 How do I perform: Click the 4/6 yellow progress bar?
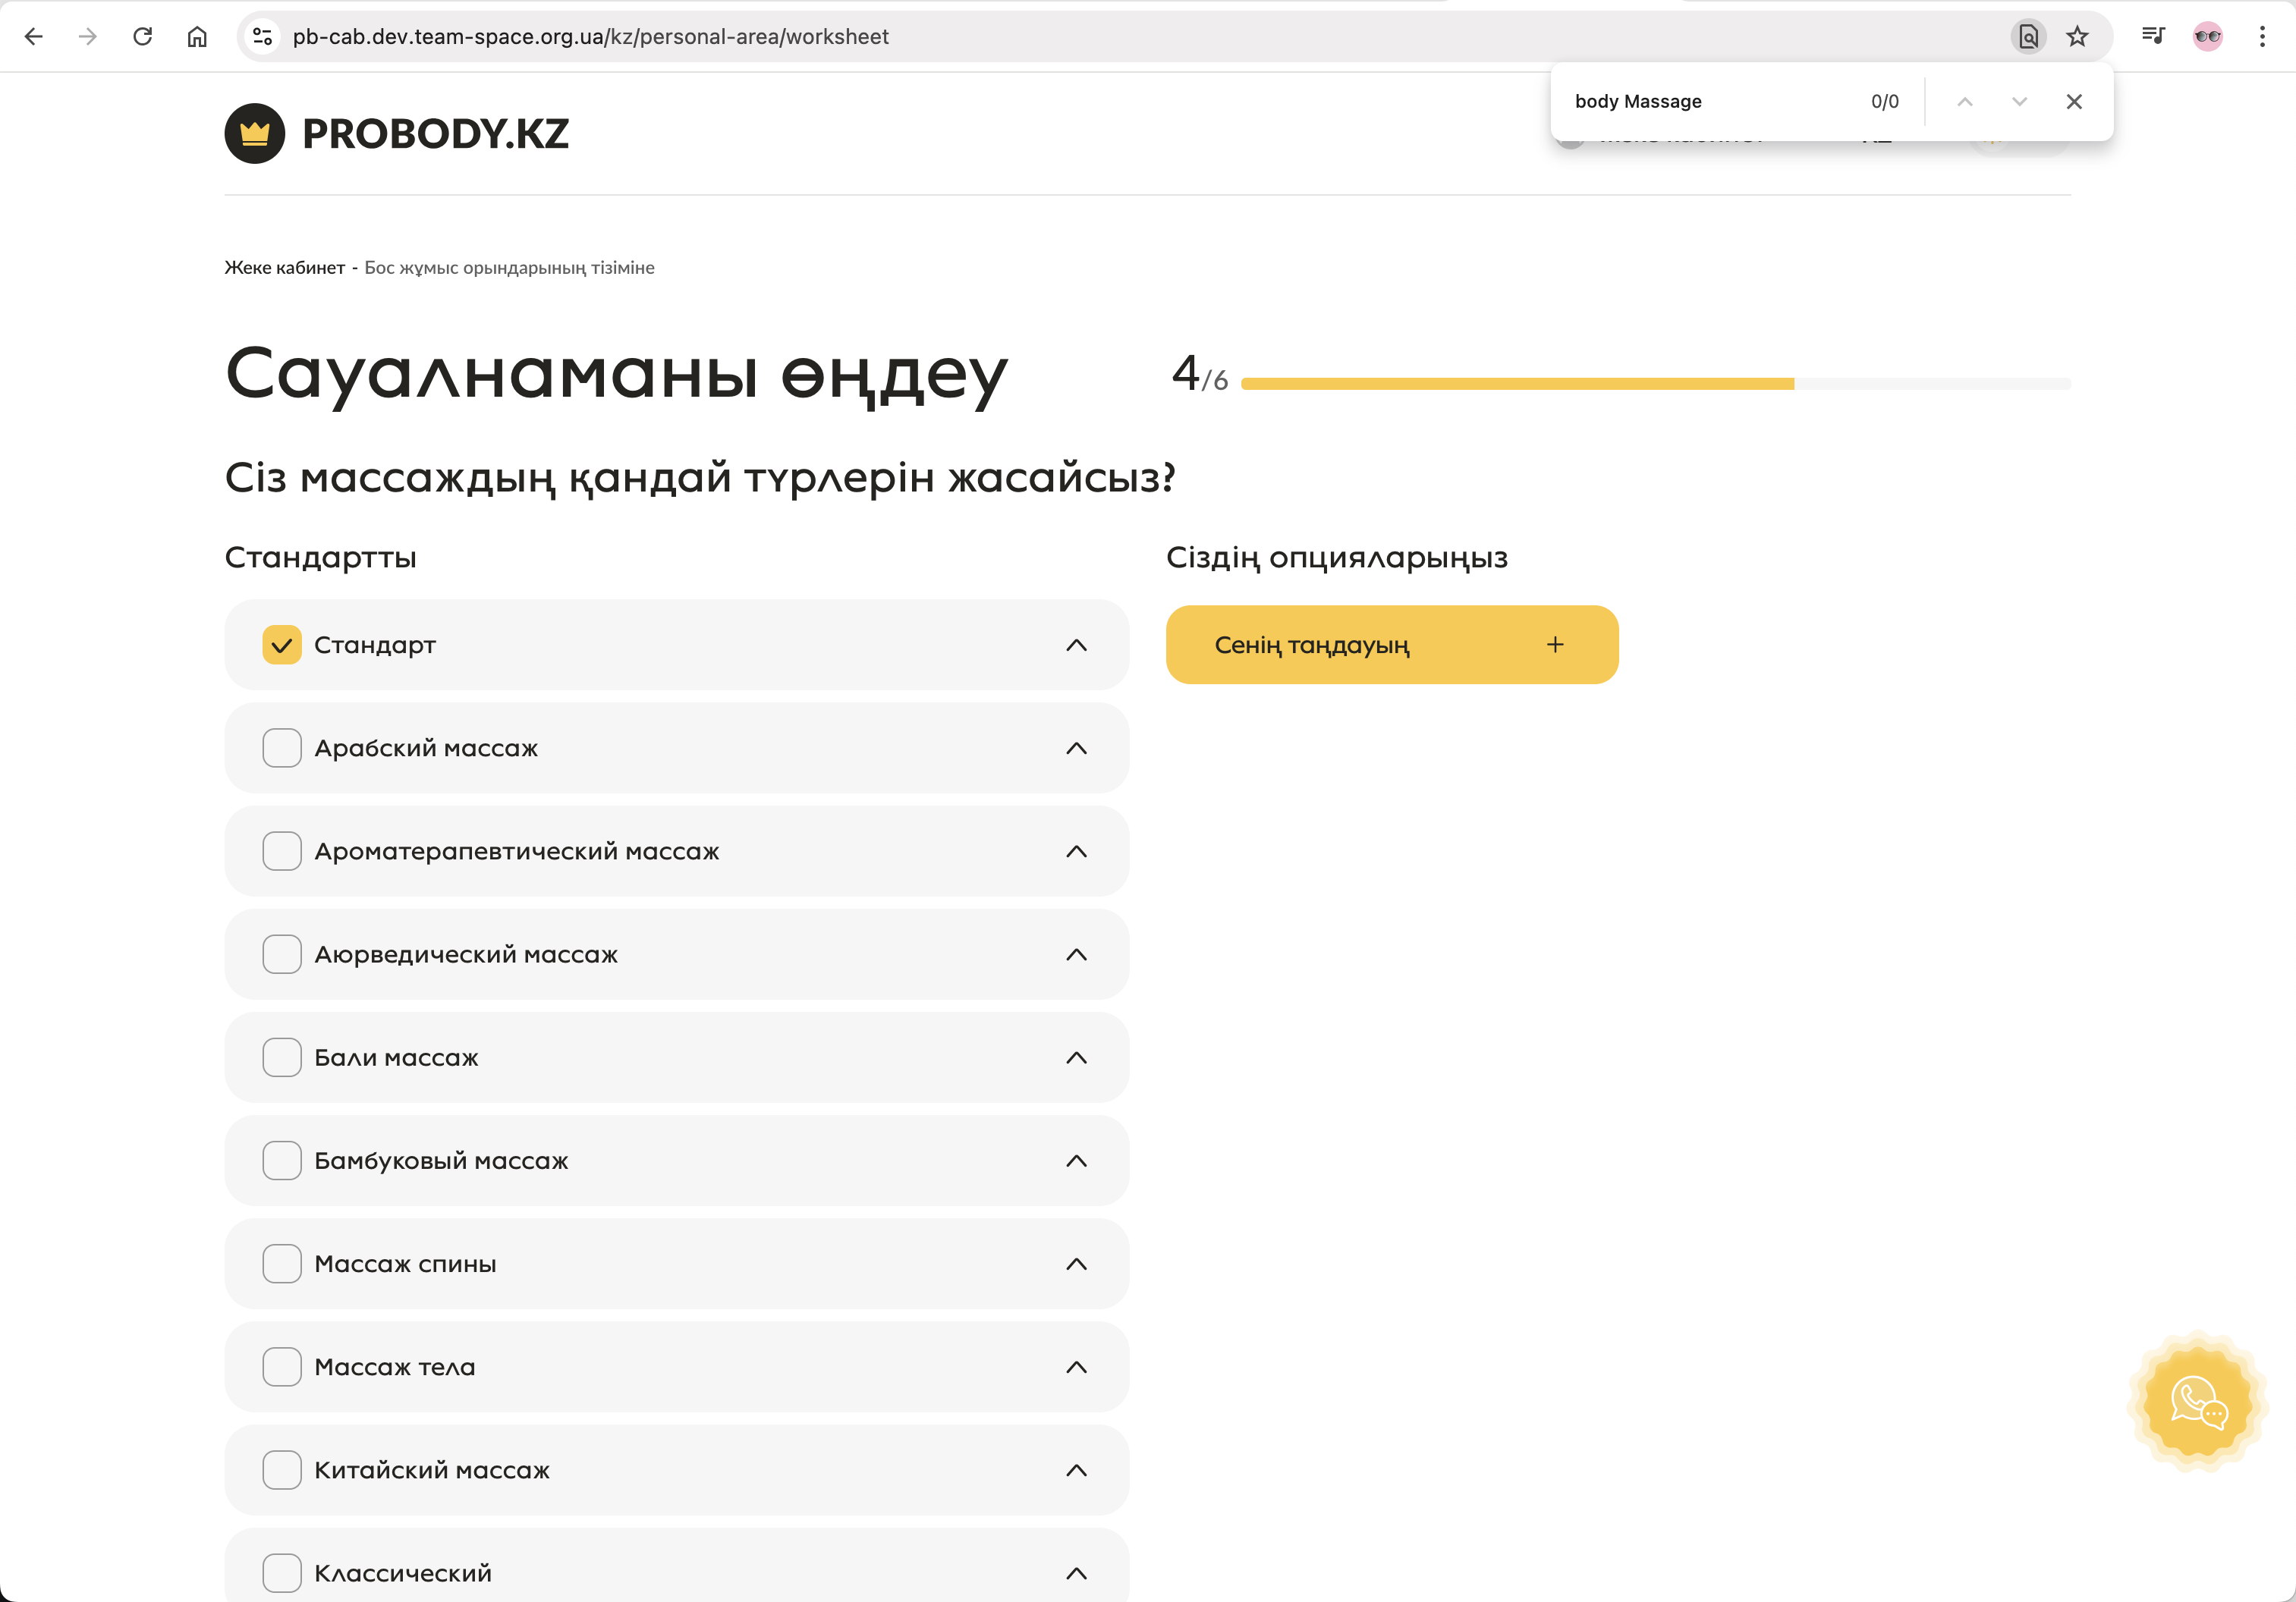1517,383
